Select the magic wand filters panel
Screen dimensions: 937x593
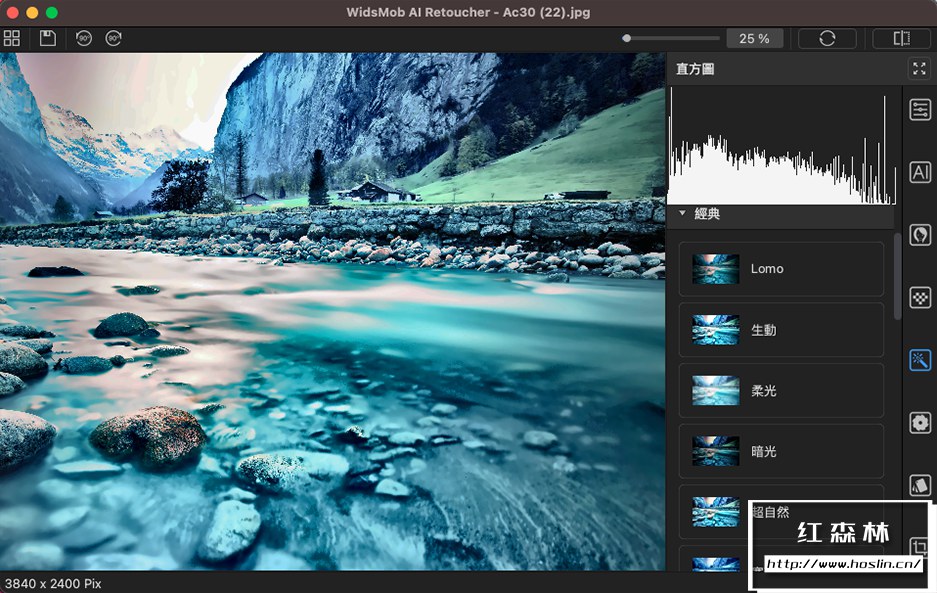(920, 360)
